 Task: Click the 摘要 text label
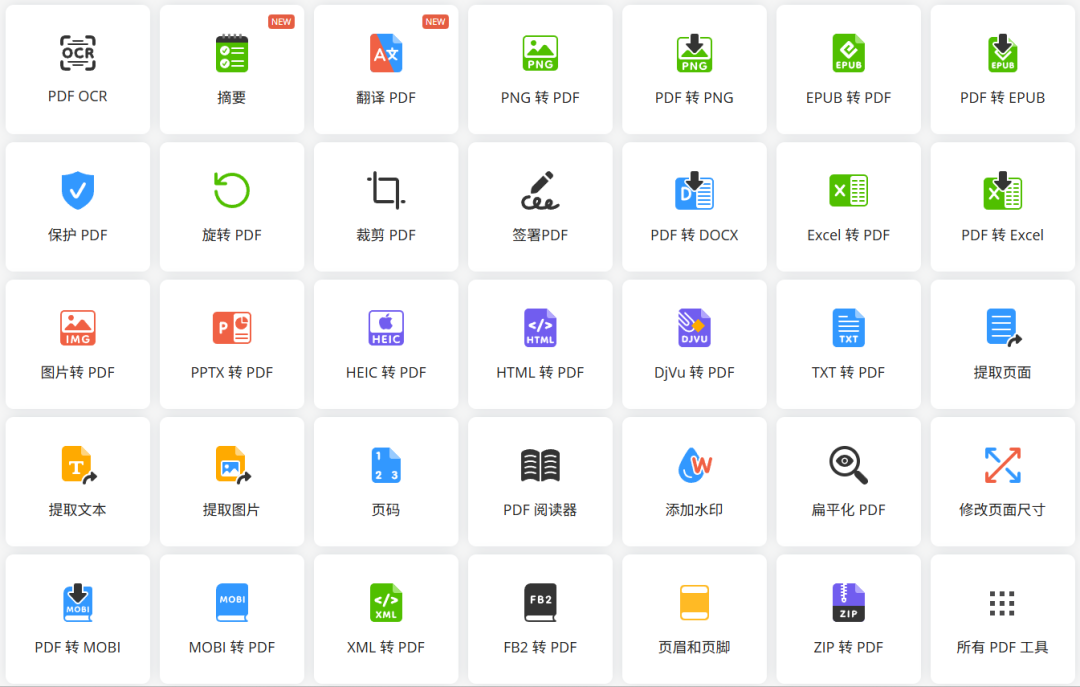coord(231,98)
